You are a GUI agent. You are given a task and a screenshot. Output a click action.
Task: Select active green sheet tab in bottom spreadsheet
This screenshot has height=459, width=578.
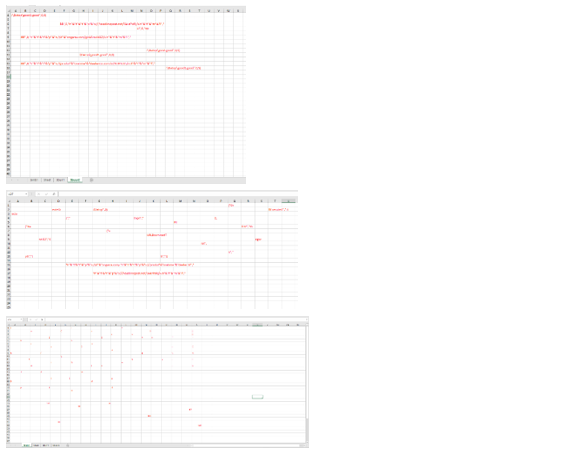[x=27, y=445]
